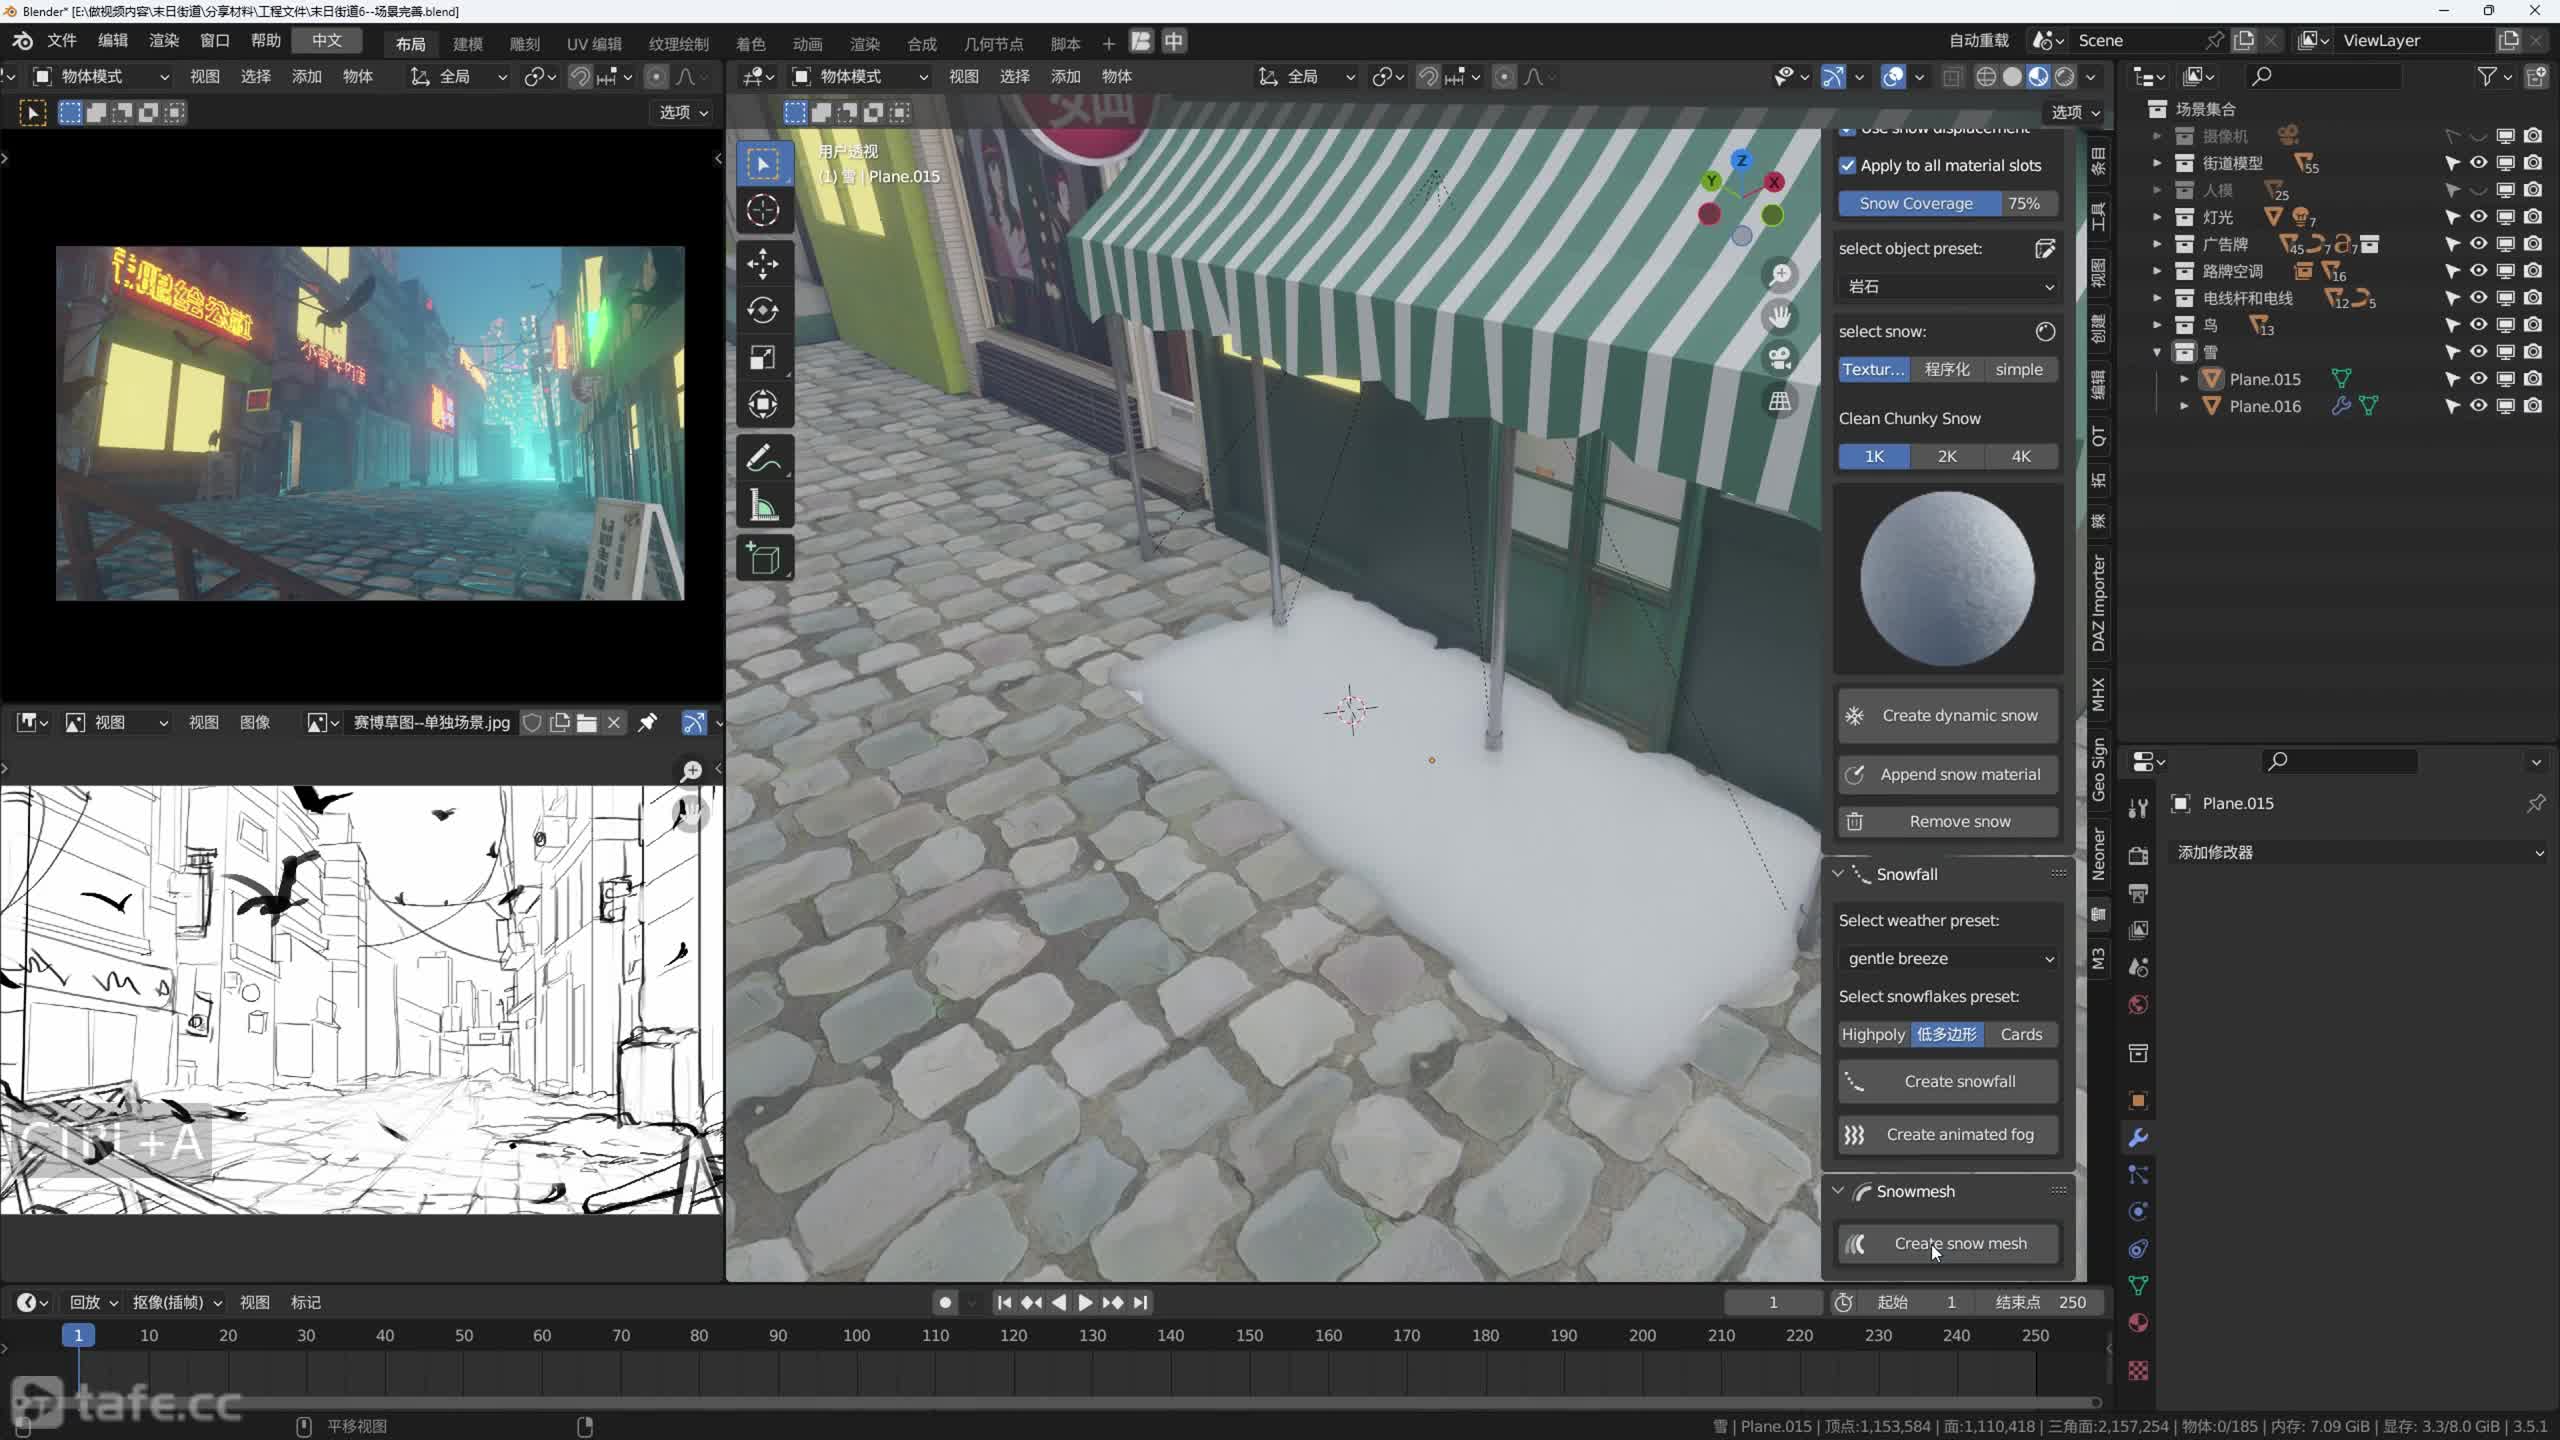Switch to wireframe viewport shading
Viewport: 2560px width, 1440px height.
click(1986, 77)
